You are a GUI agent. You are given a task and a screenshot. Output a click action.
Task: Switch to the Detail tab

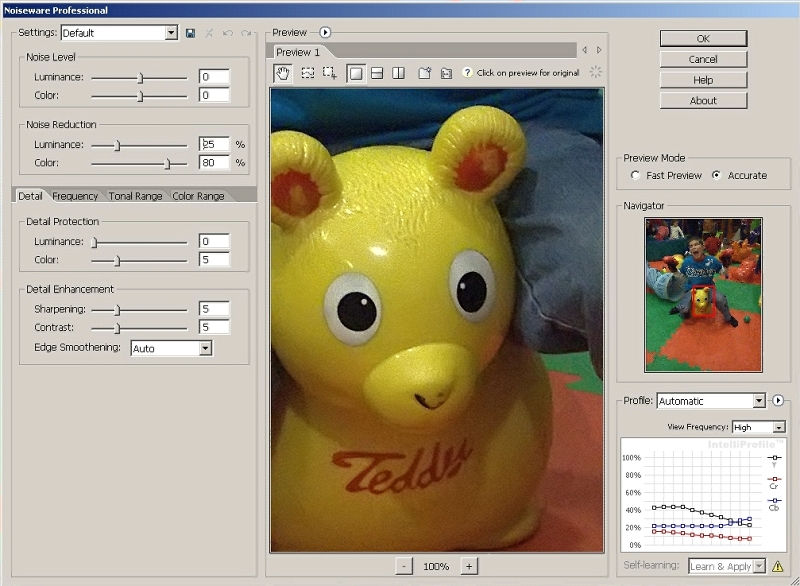(x=30, y=196)
